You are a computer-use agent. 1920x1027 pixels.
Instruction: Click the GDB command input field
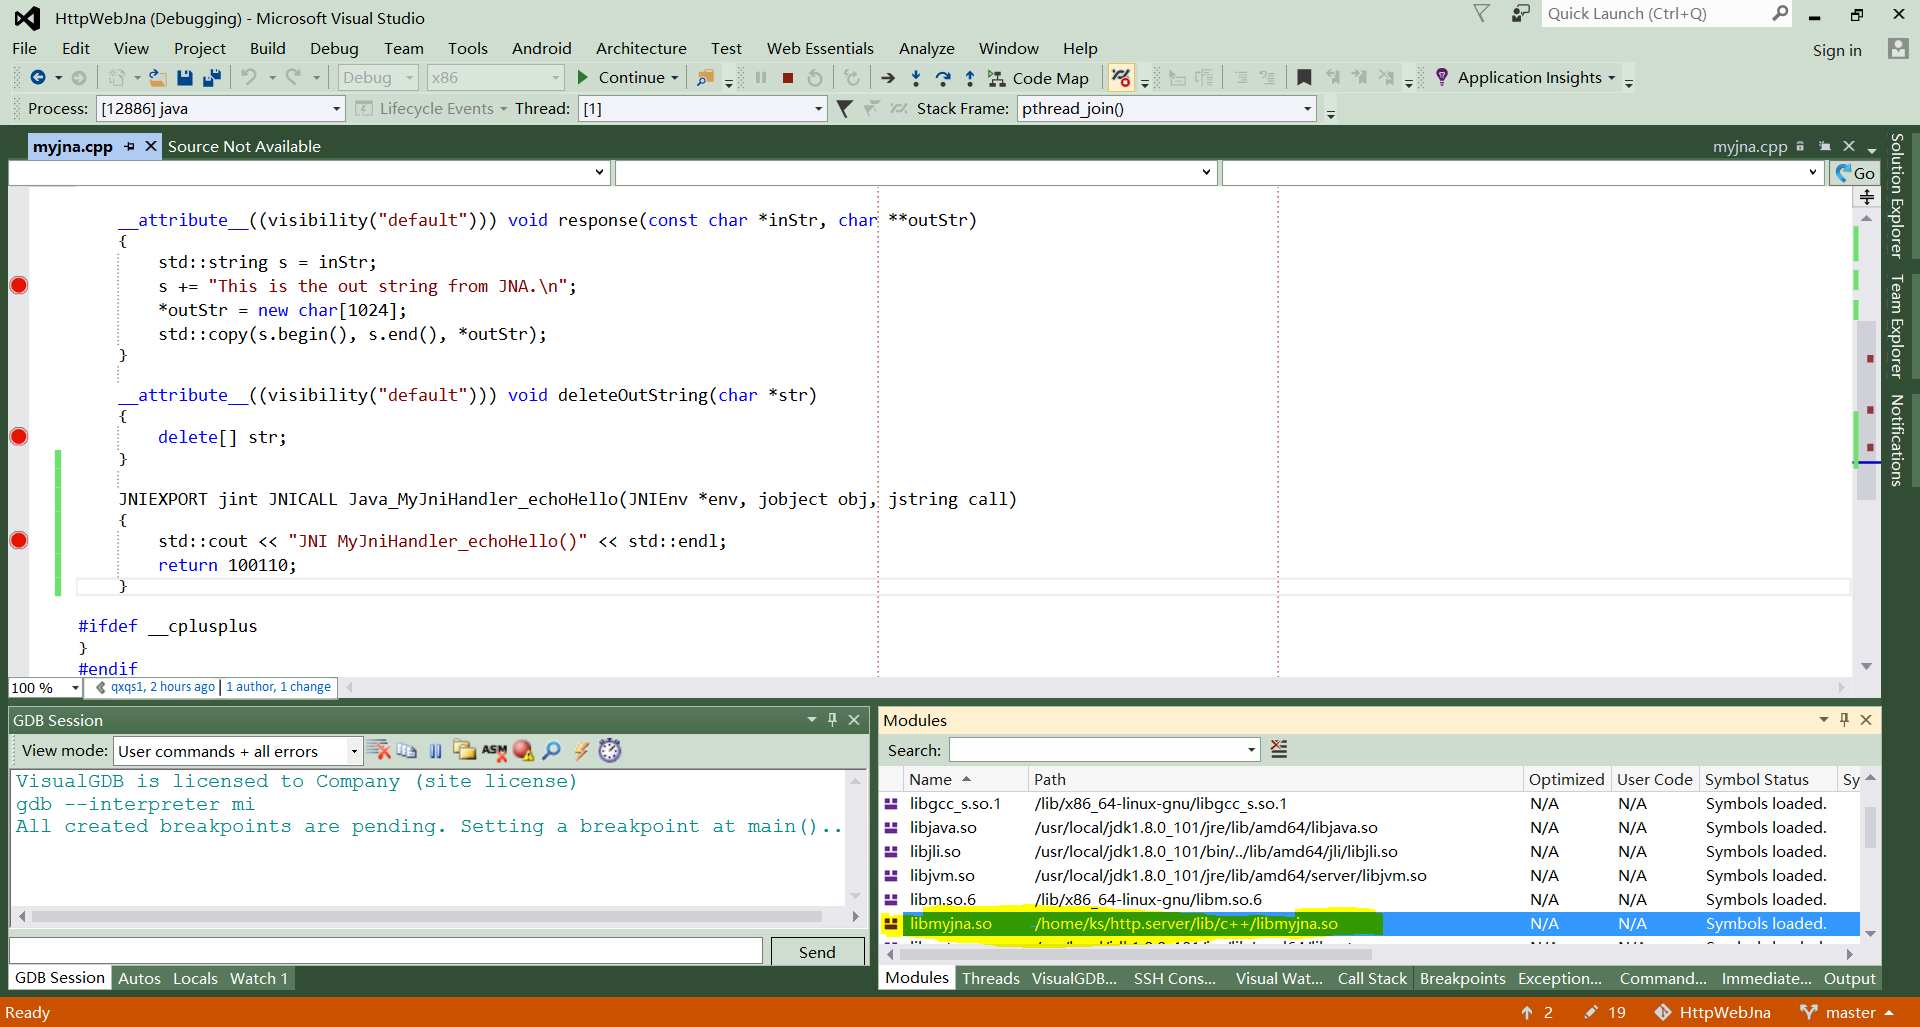coord(386,951)
